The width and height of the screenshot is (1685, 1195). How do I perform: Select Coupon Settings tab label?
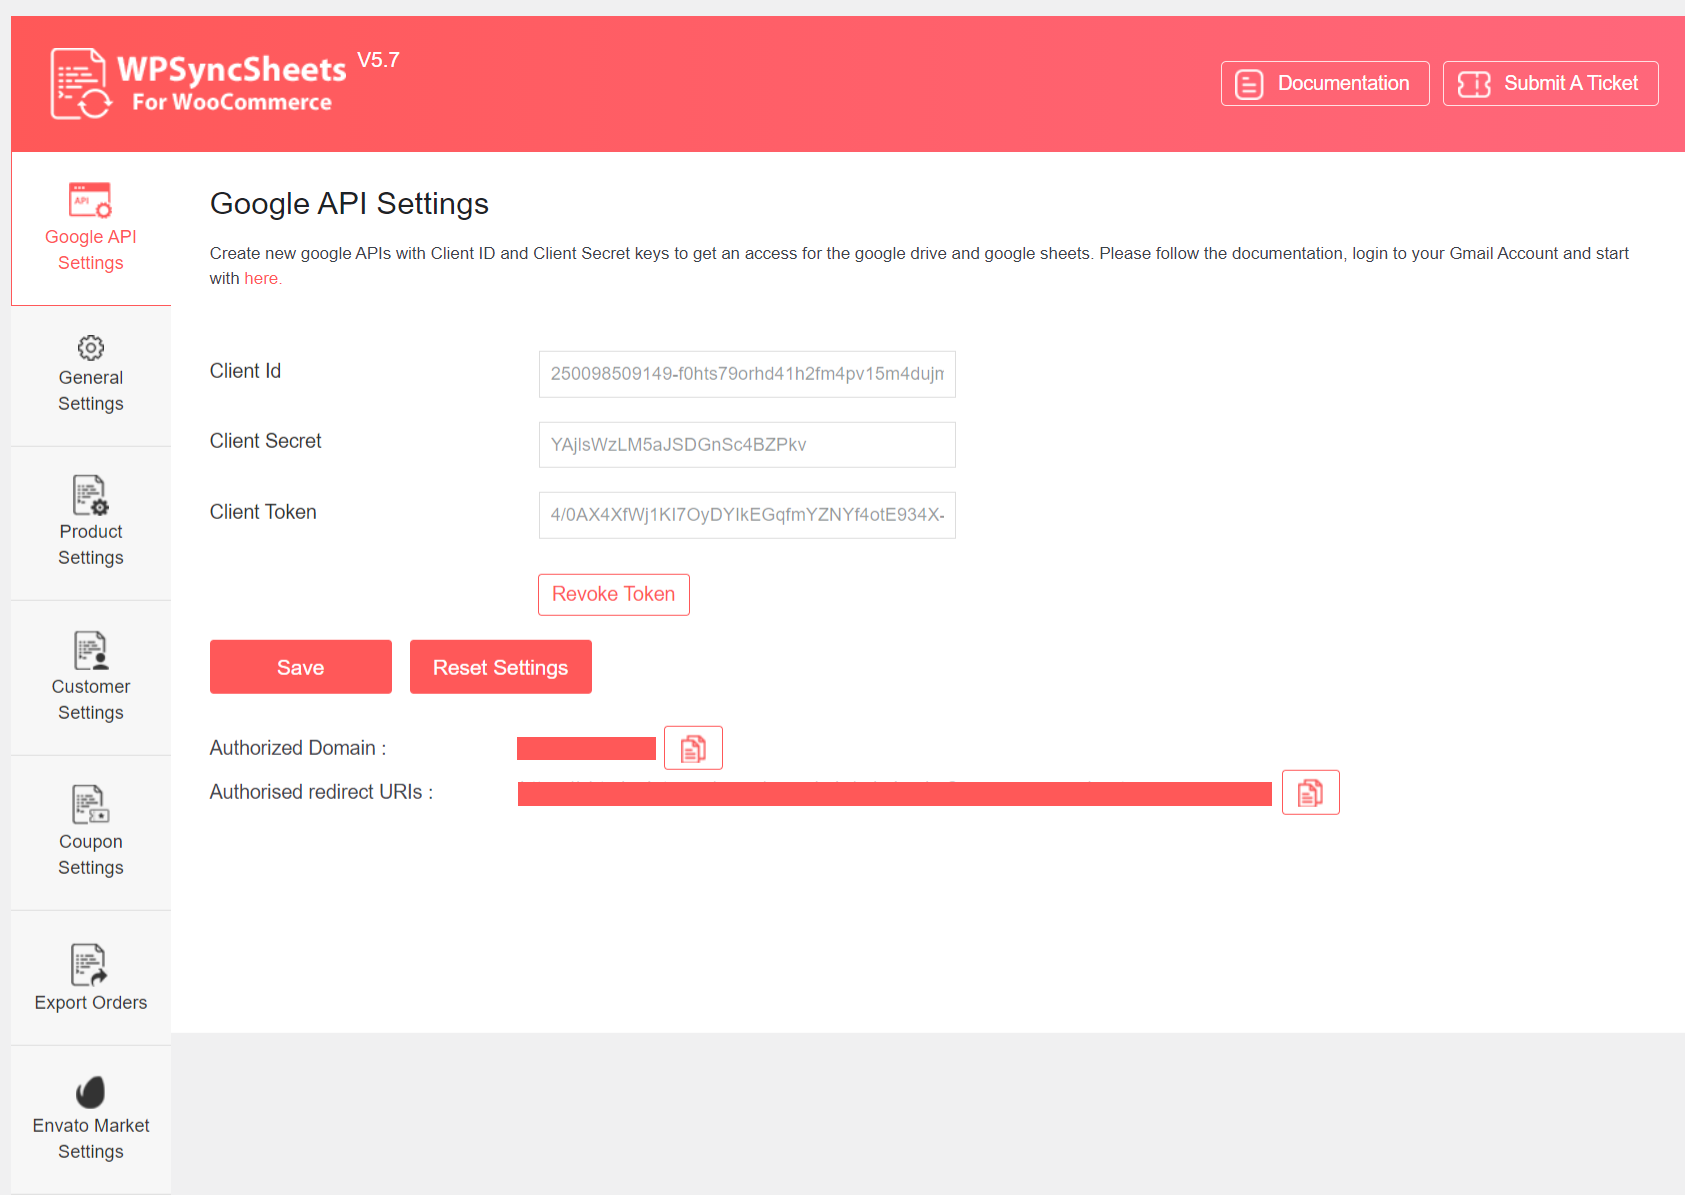[91, 855]
